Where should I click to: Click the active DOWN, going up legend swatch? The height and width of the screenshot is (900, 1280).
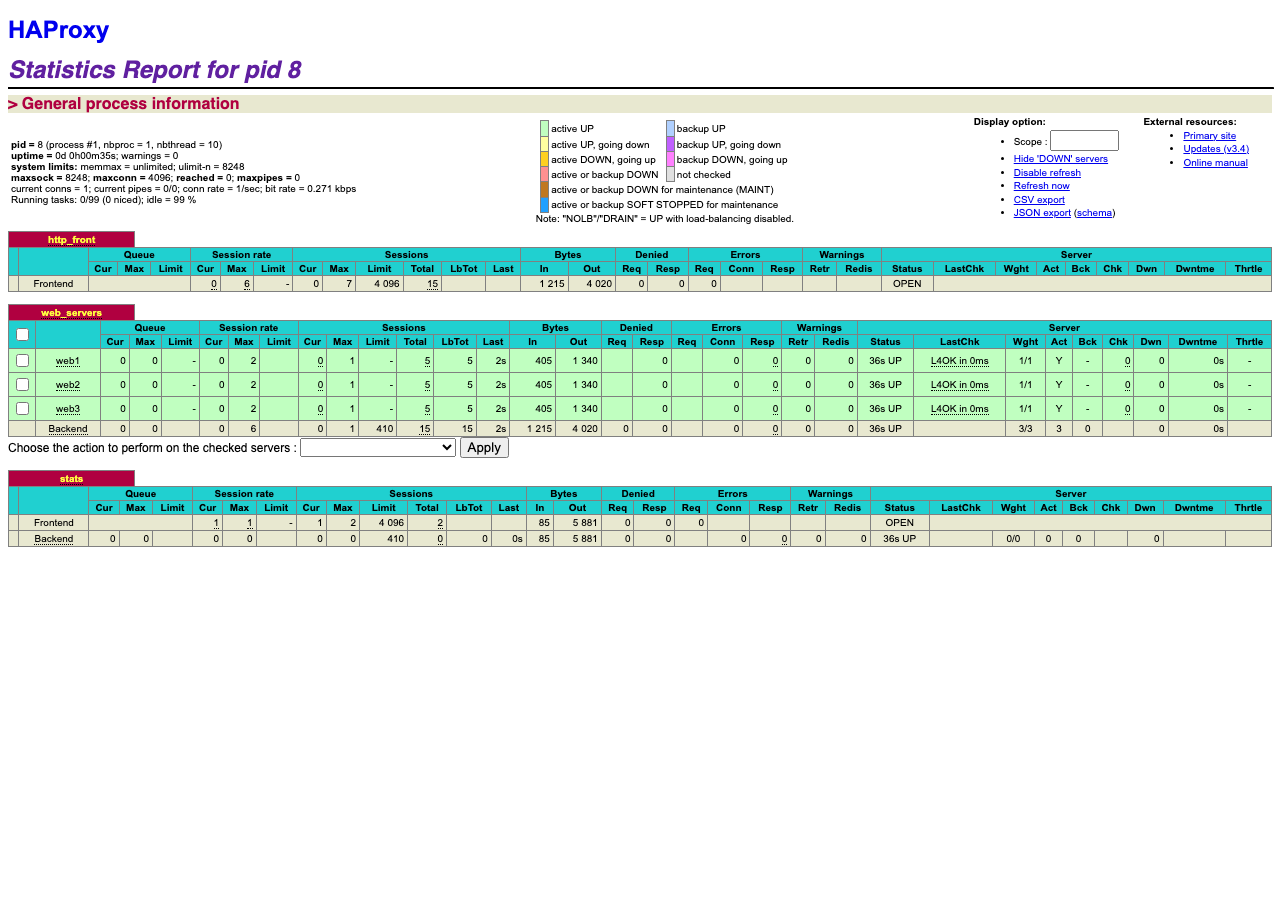point(545,159)
